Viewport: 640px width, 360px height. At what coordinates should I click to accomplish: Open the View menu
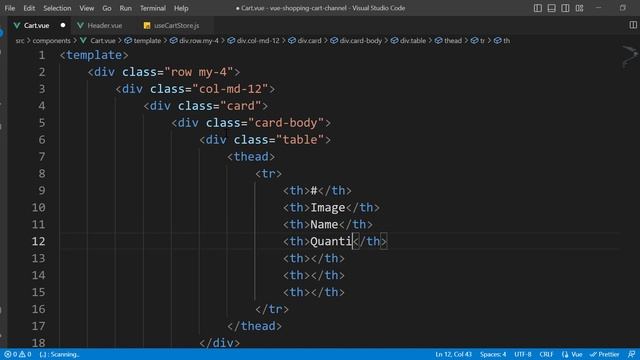click(87, 8)
